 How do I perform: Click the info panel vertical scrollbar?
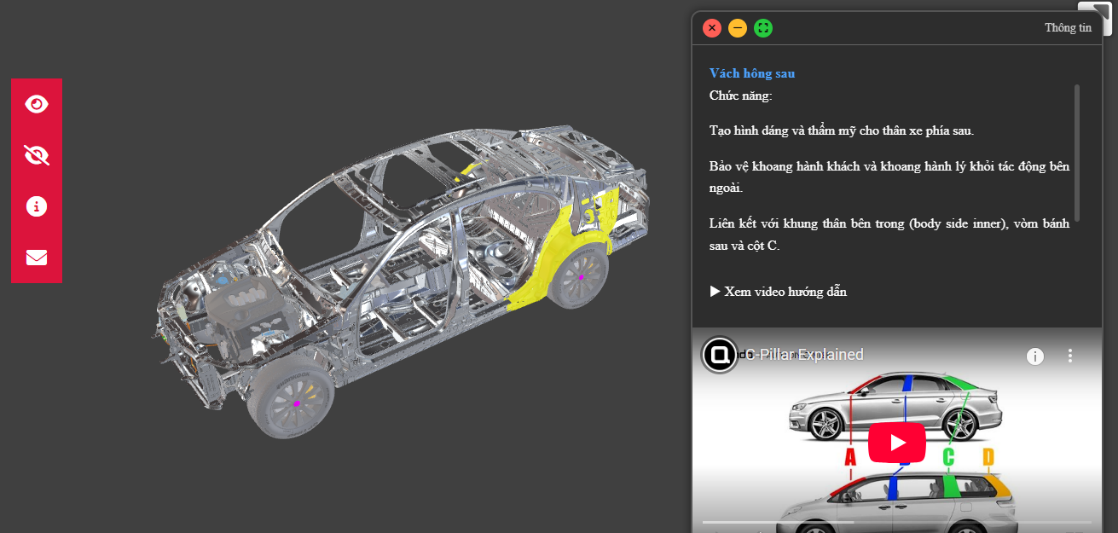(1077, 152)
